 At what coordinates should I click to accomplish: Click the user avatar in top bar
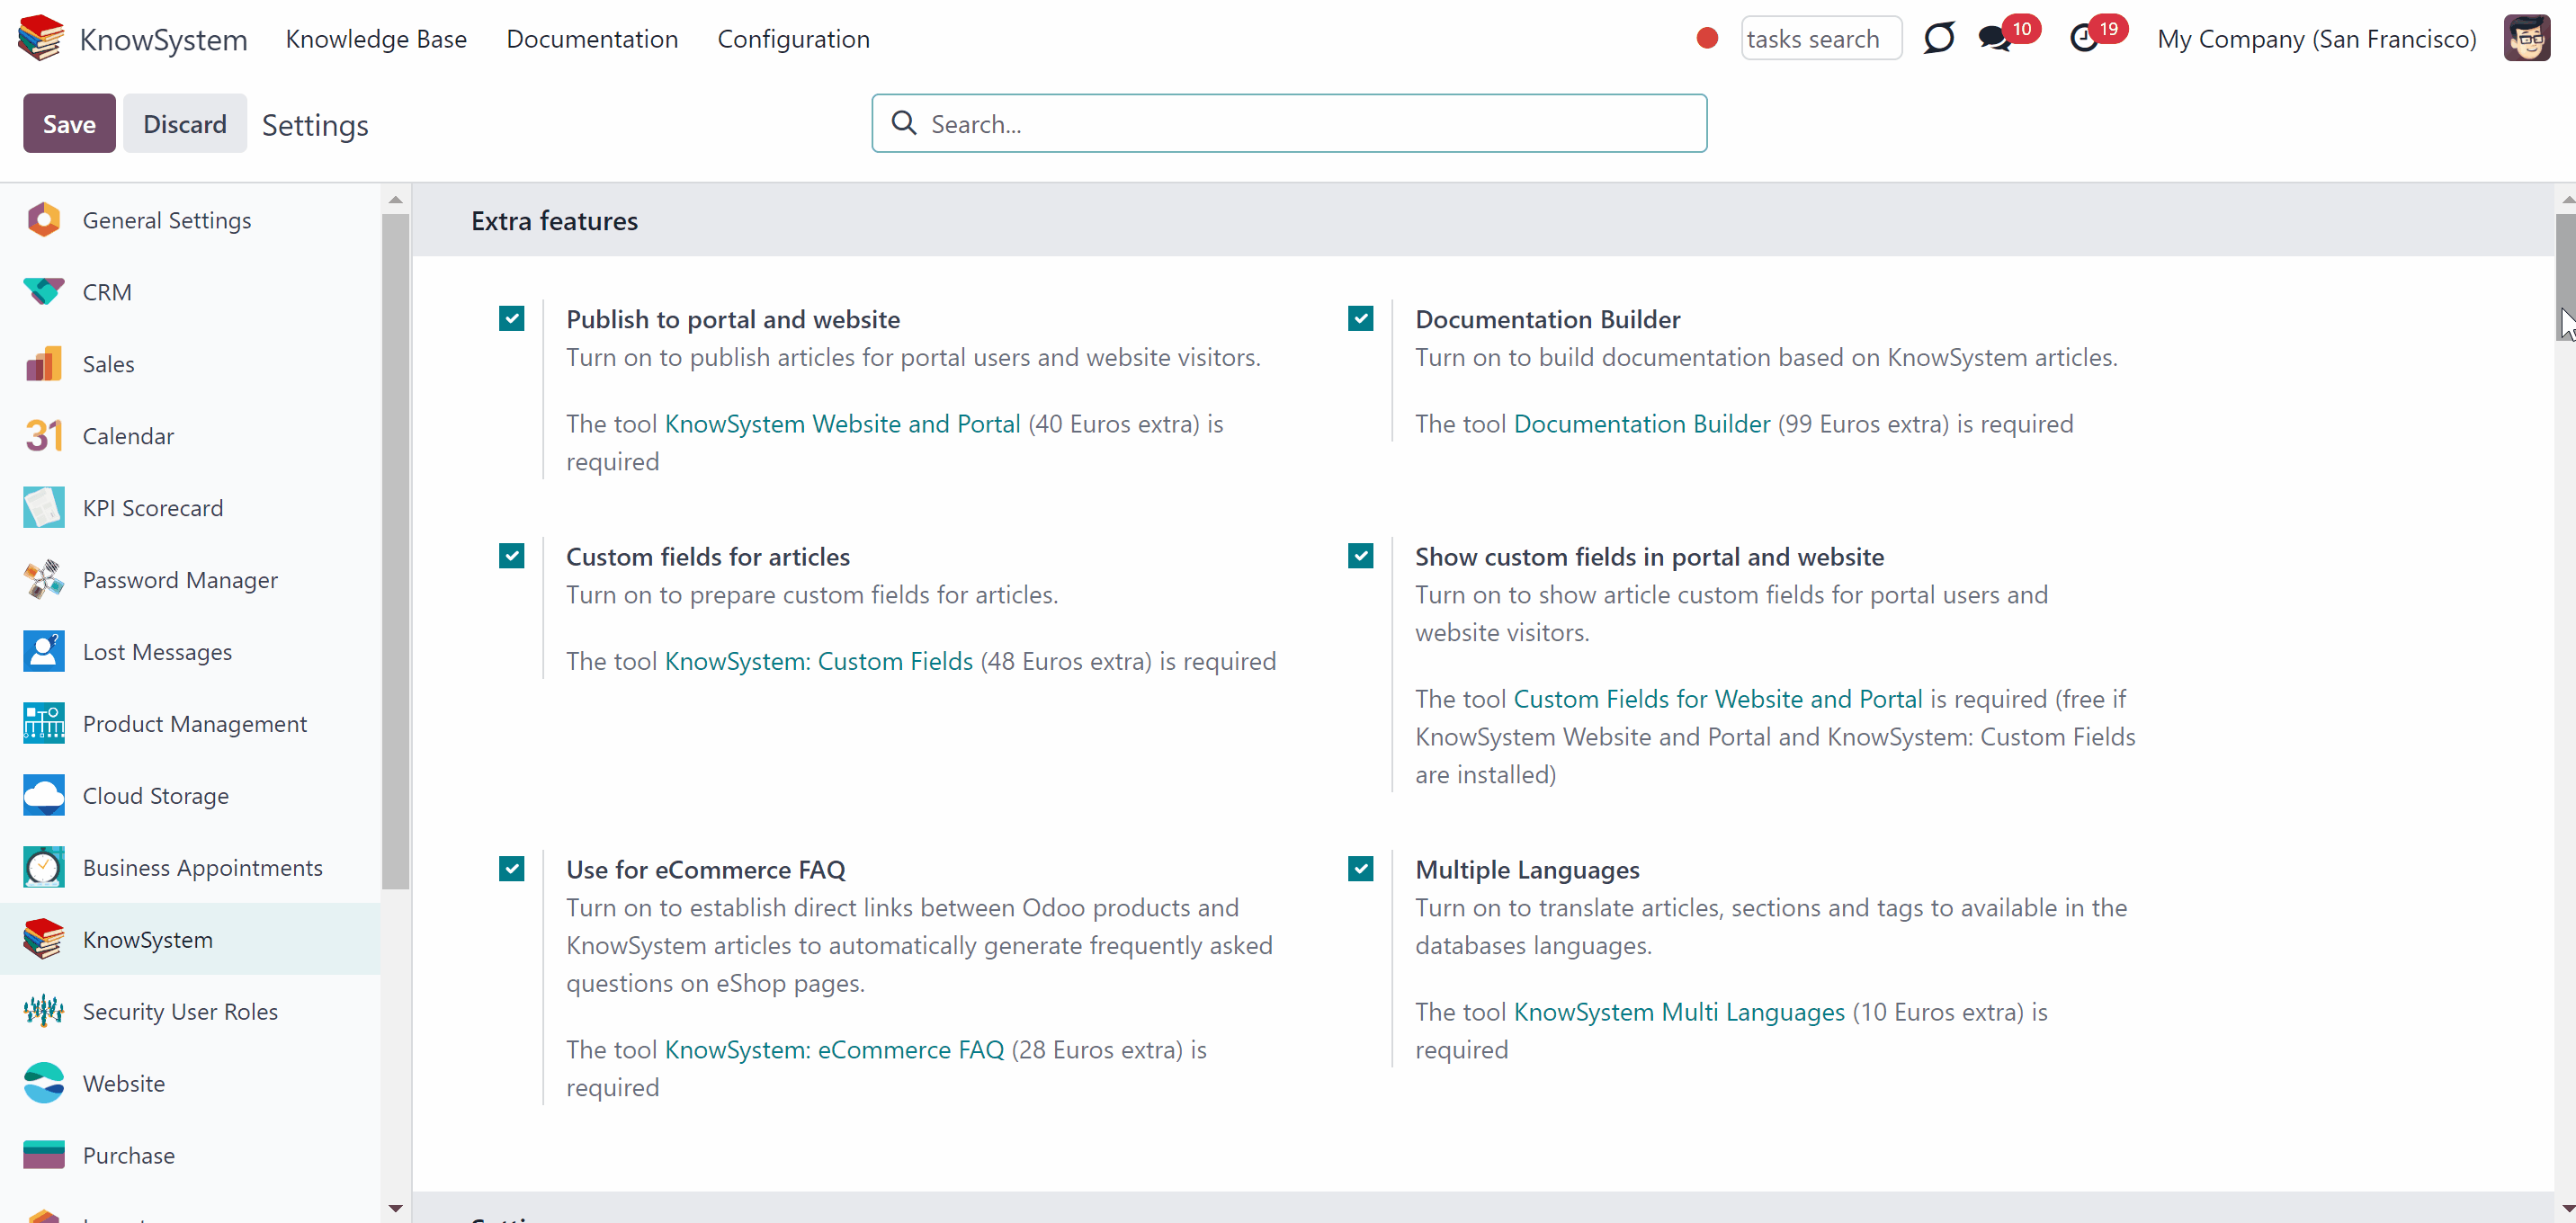[x=2526, y=39]
